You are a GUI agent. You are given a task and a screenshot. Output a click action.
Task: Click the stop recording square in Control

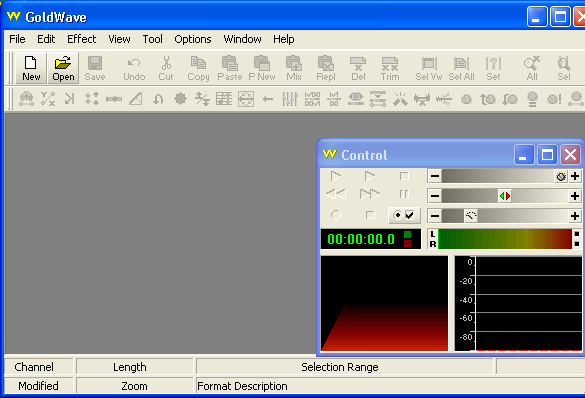370,215
